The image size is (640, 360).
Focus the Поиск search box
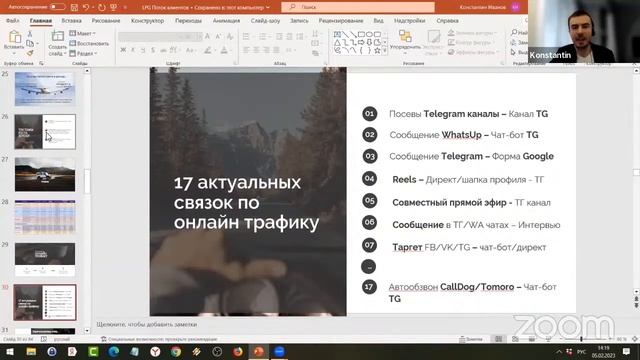pyautogui.click(x=358, y=7)
